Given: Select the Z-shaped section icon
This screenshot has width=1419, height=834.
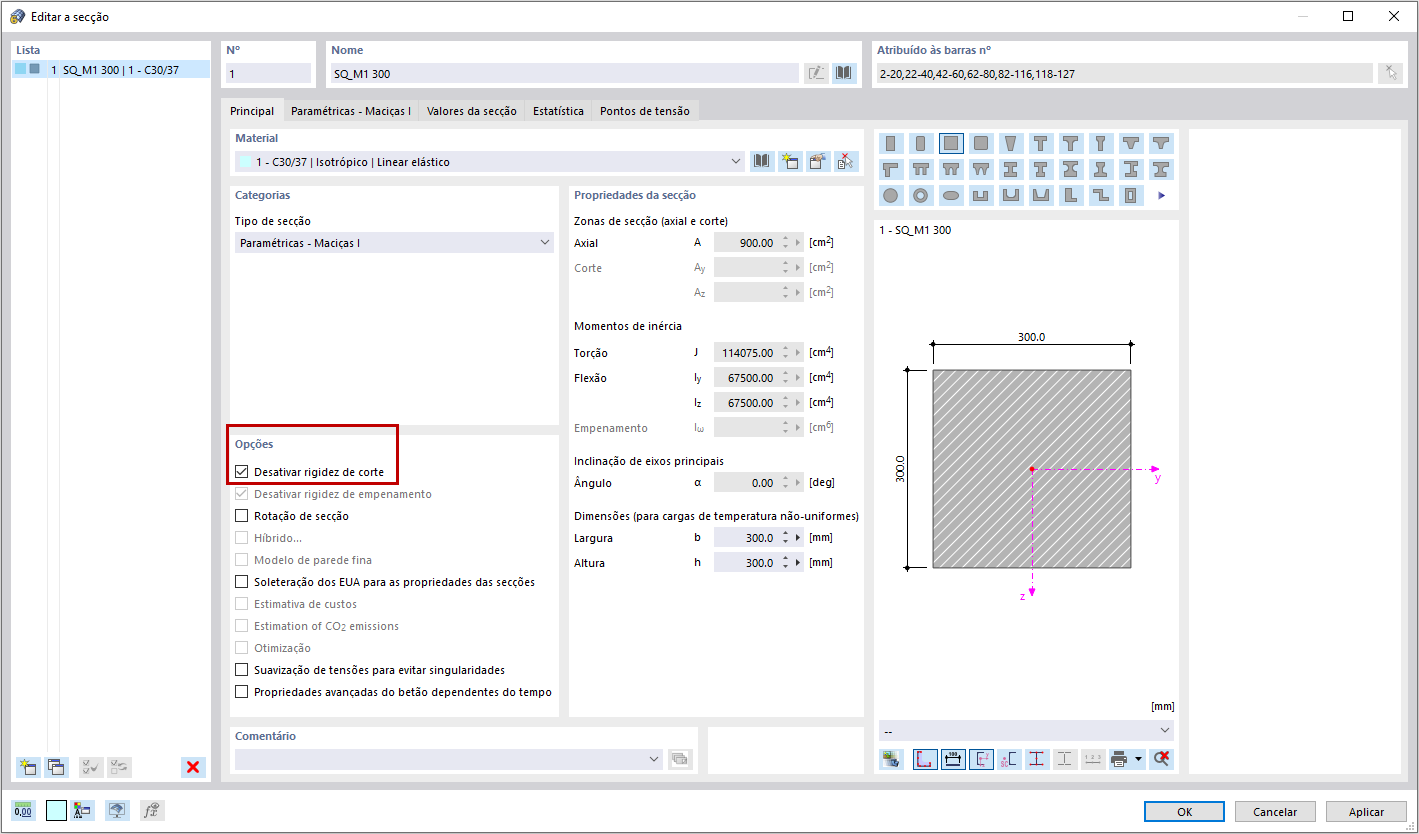Looking at the screenshot, I should [1101, 195].
